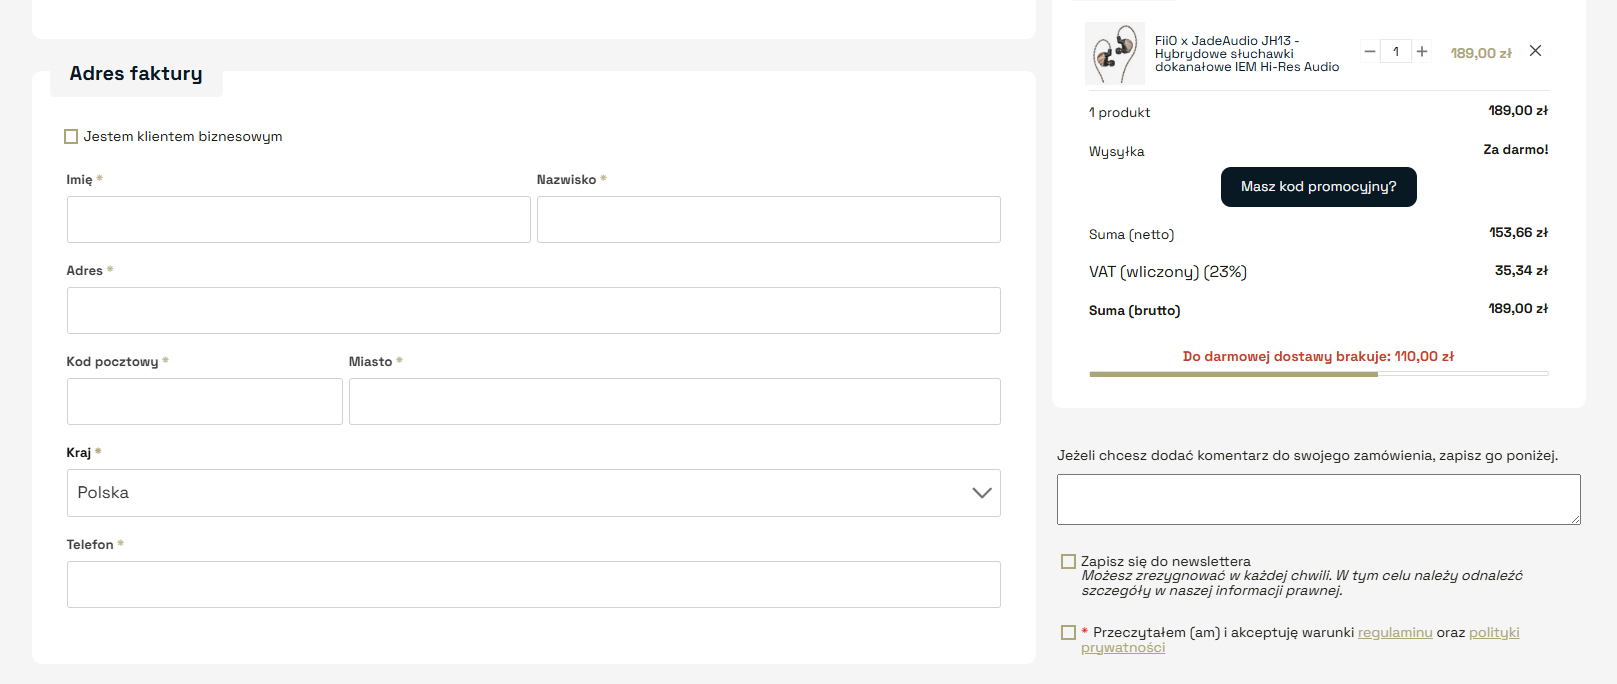Click the FiiO JadeAudio JH13 product thumbnail
This screenshot has width=1617, height=684.
pyautogui.click(x=1114, y=54)
